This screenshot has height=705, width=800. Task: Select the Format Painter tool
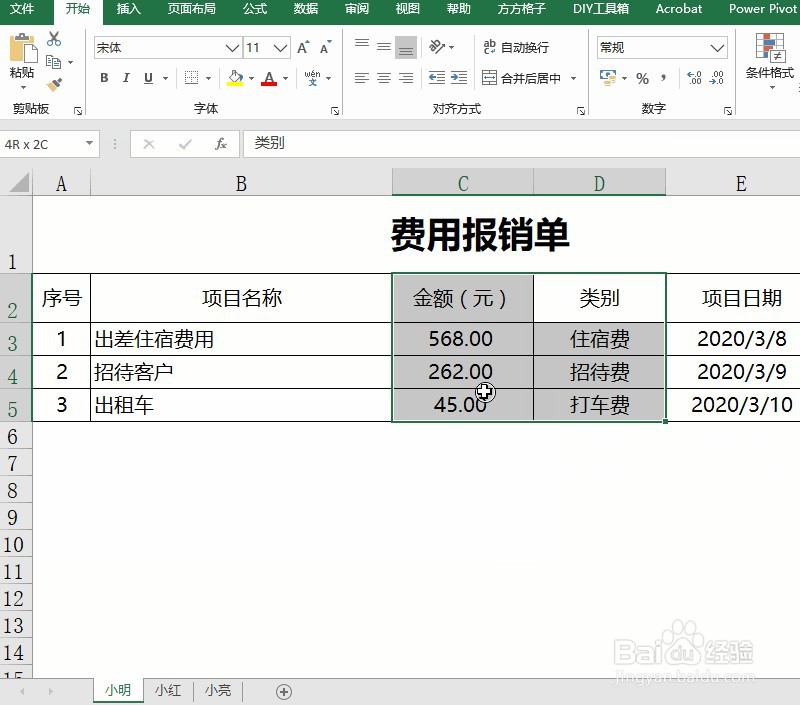(54, 84)
